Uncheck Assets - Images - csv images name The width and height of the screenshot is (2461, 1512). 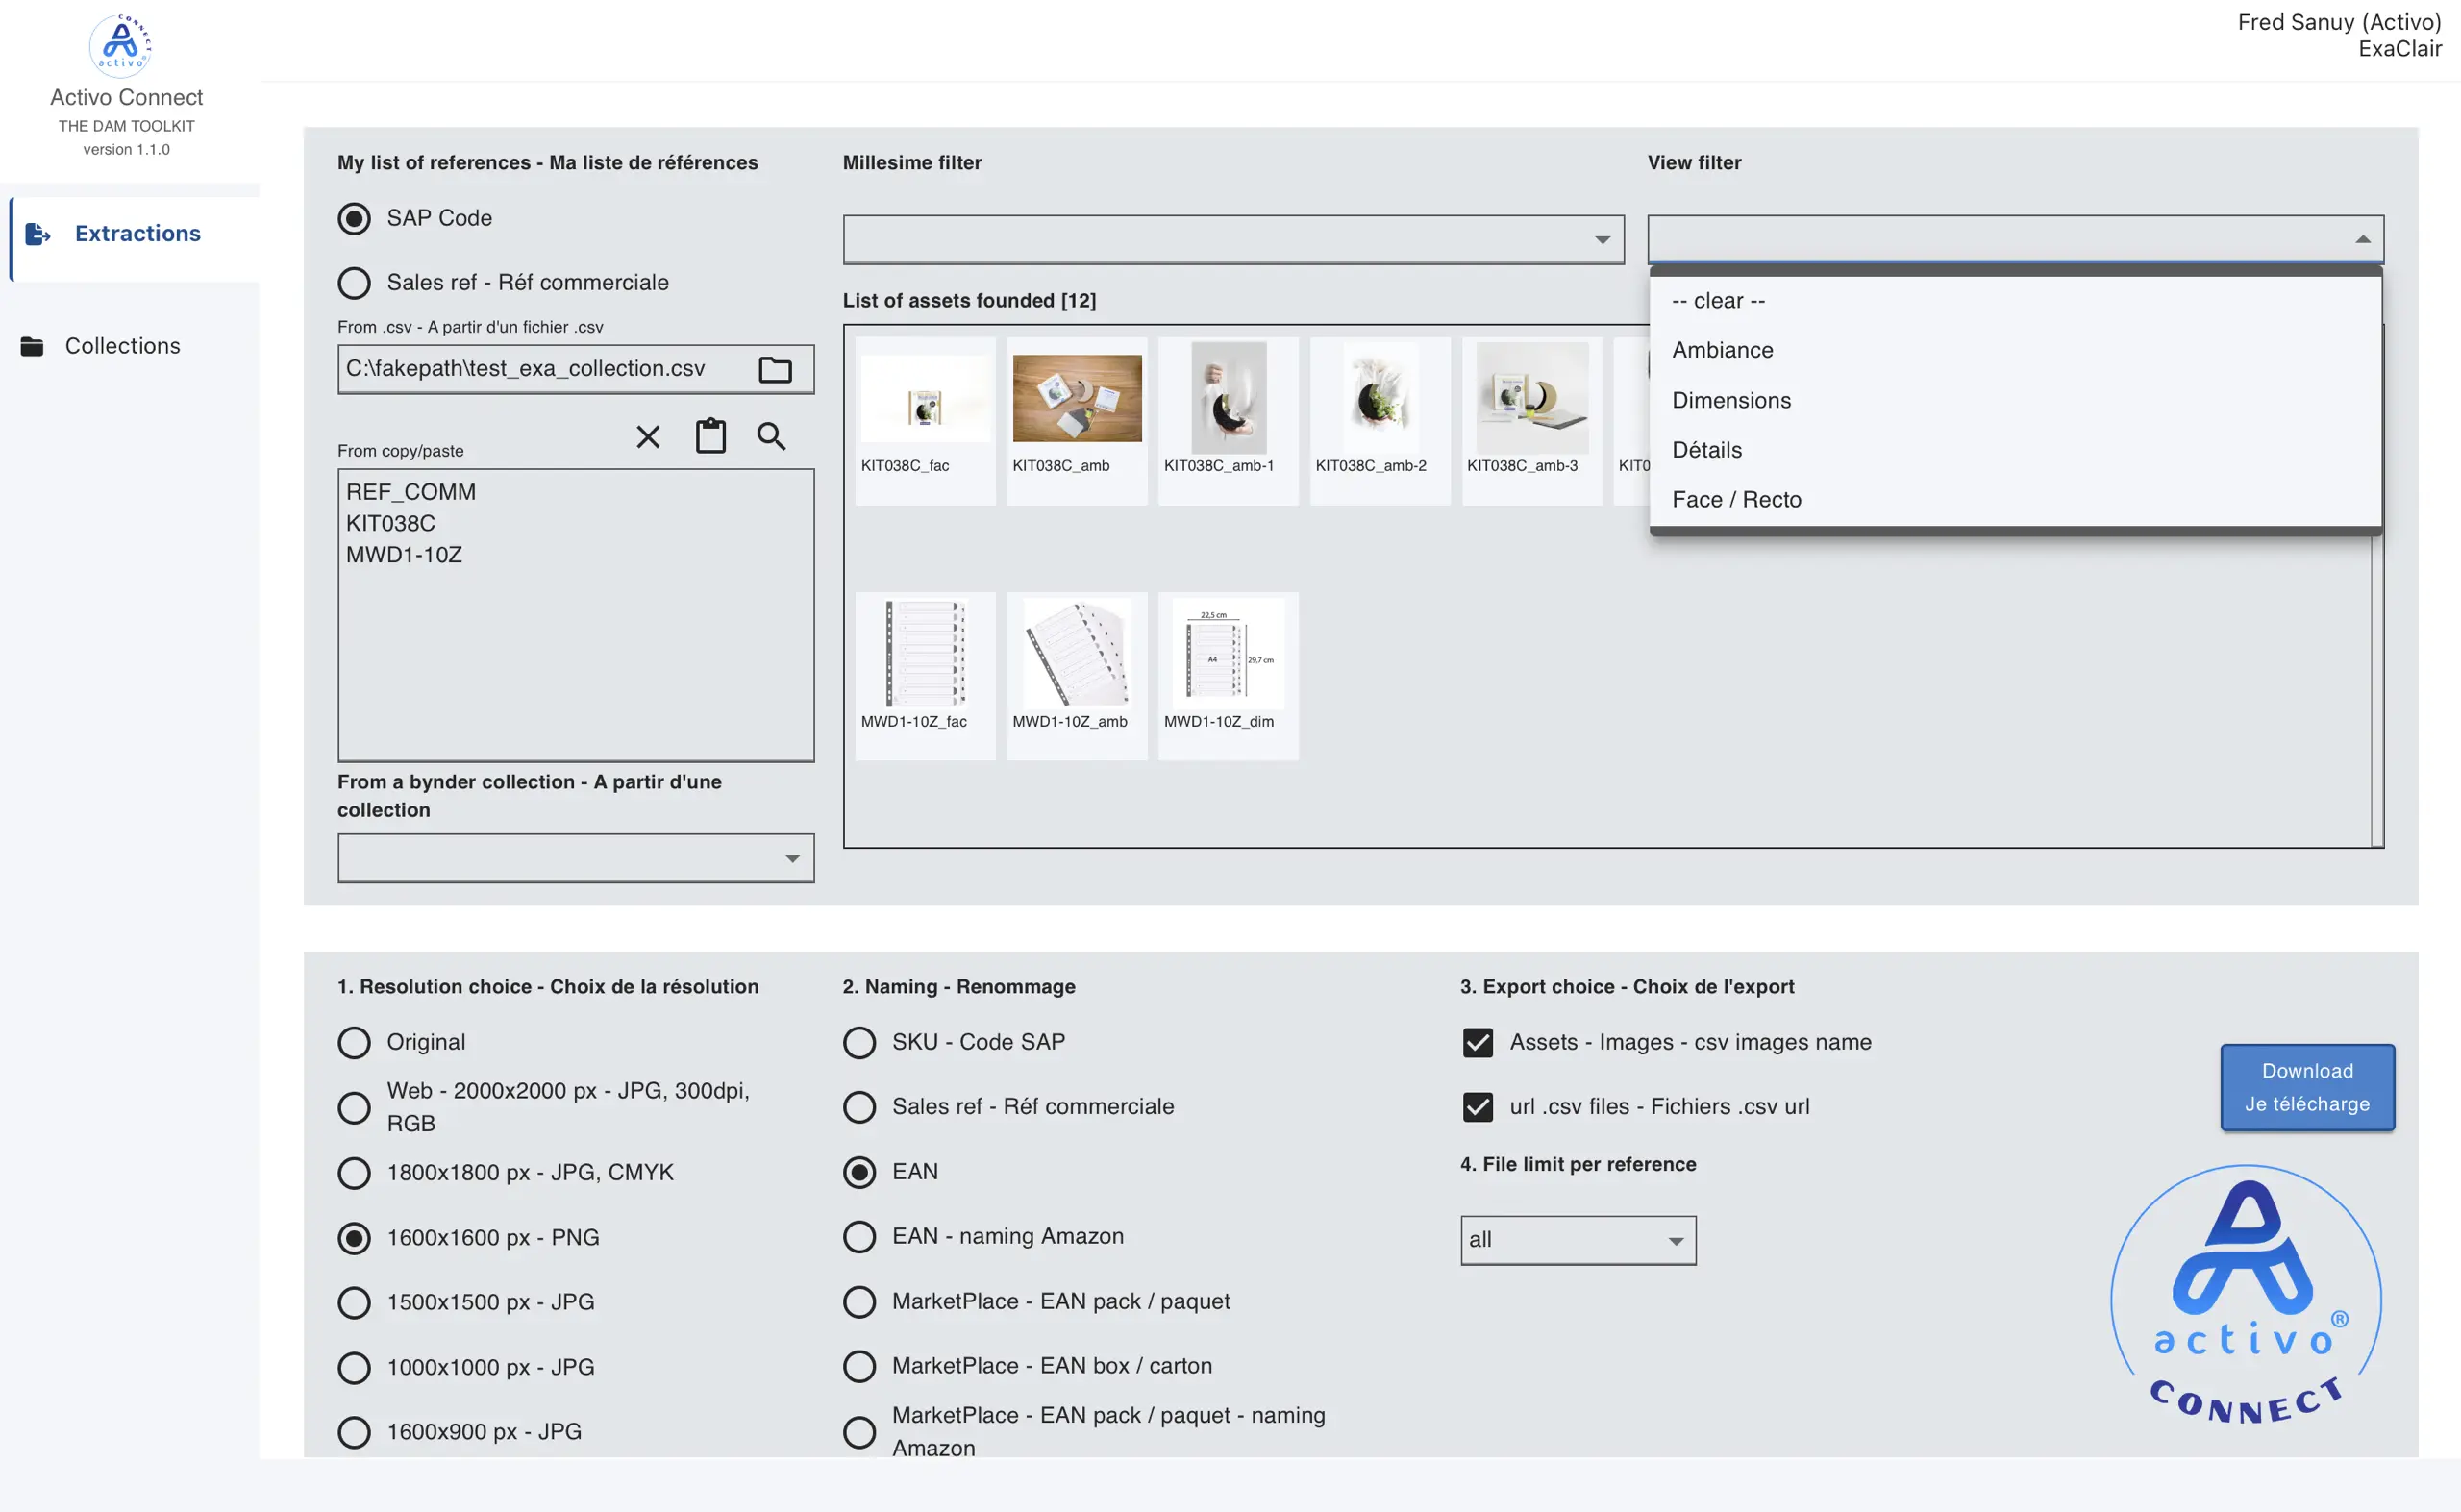(1477, 1042)
